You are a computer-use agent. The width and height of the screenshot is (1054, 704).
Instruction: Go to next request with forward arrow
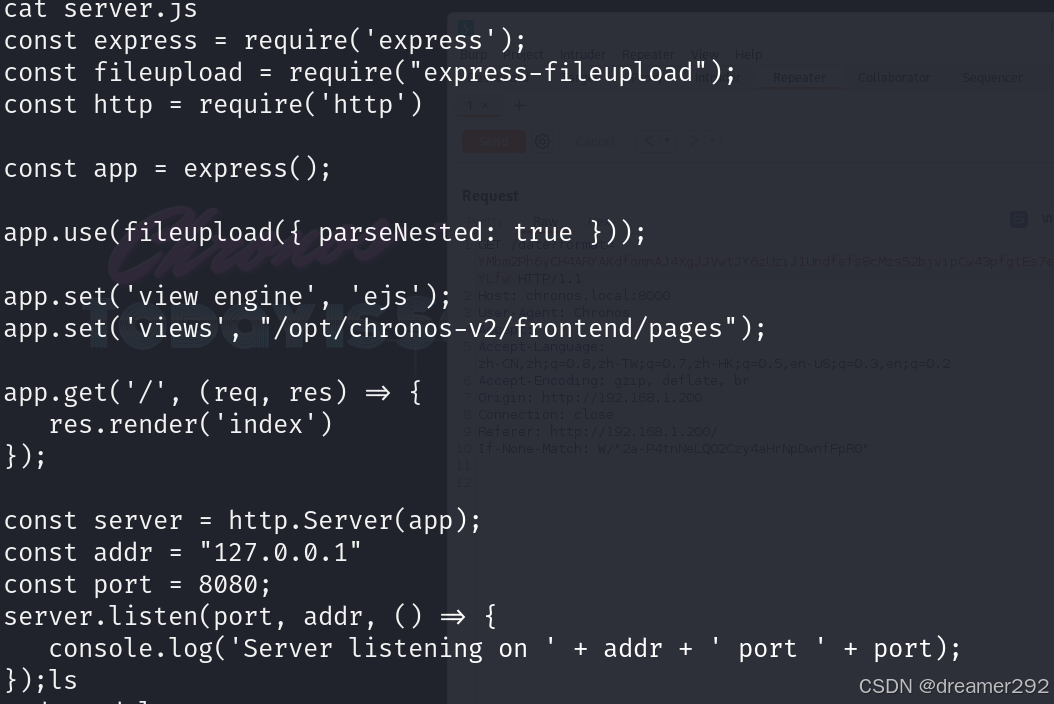click(x=694, y=141)
